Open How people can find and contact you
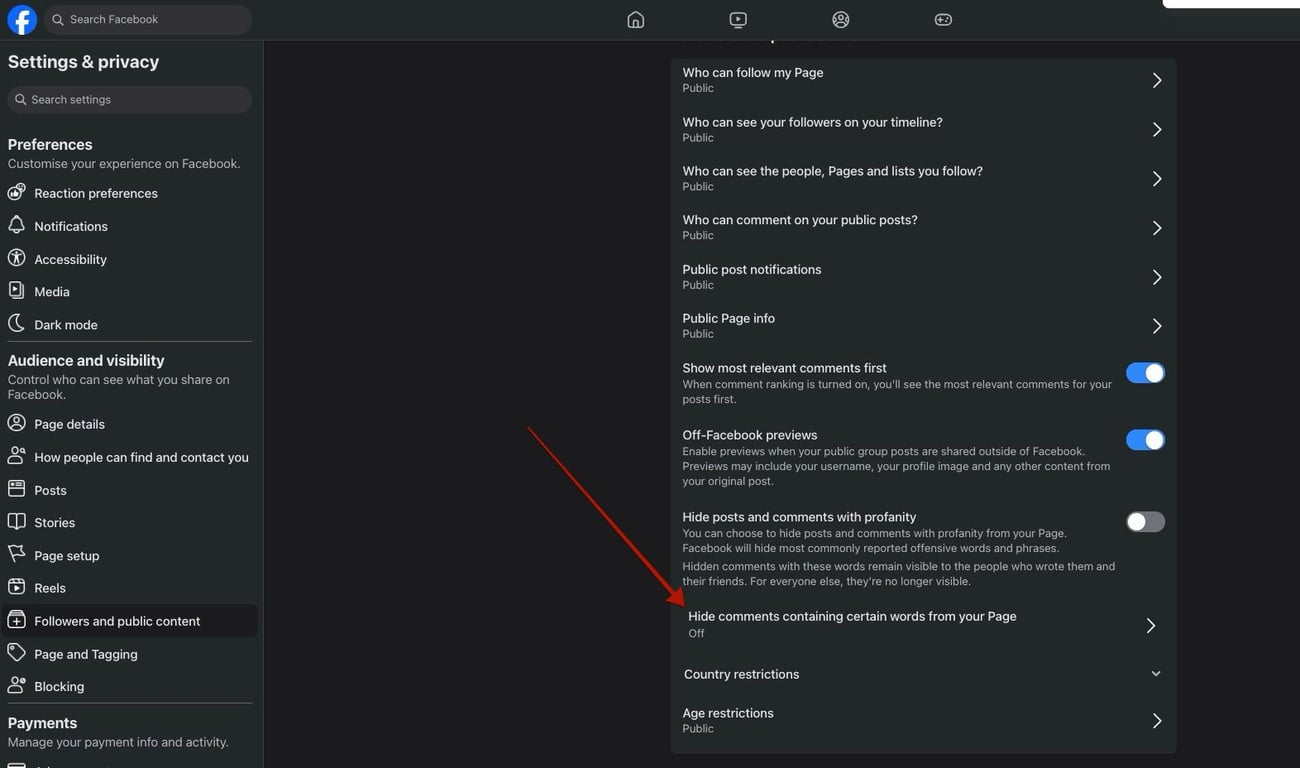 pos(130,457)
